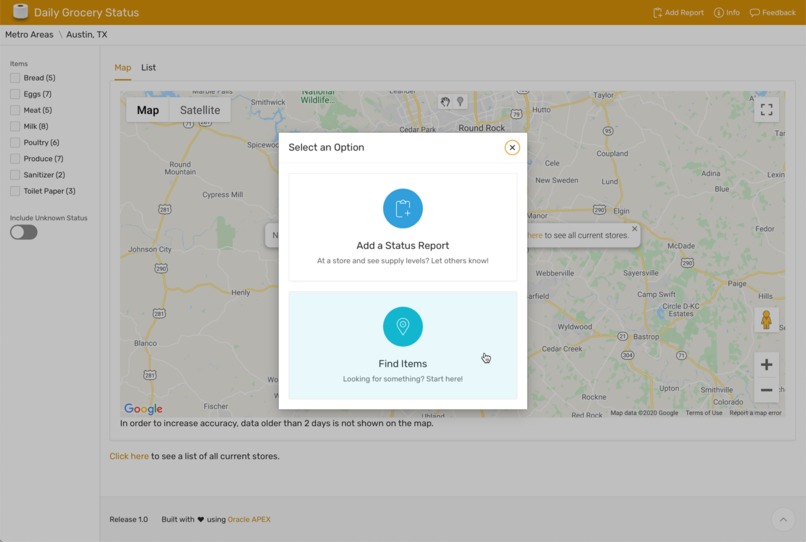Check the Poultry (6) checkbox
Screen dimensions: 806x542
[15, 142]
